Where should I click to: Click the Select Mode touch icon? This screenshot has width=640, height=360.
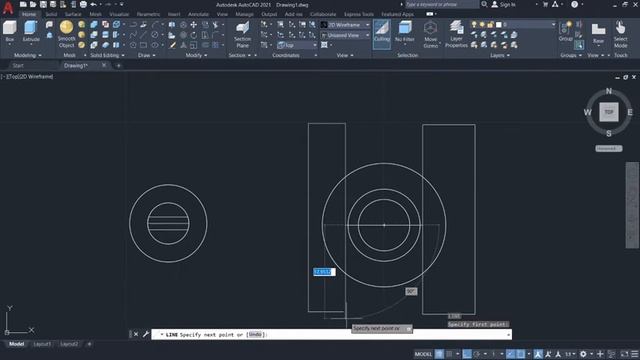[x=620, y=34]
